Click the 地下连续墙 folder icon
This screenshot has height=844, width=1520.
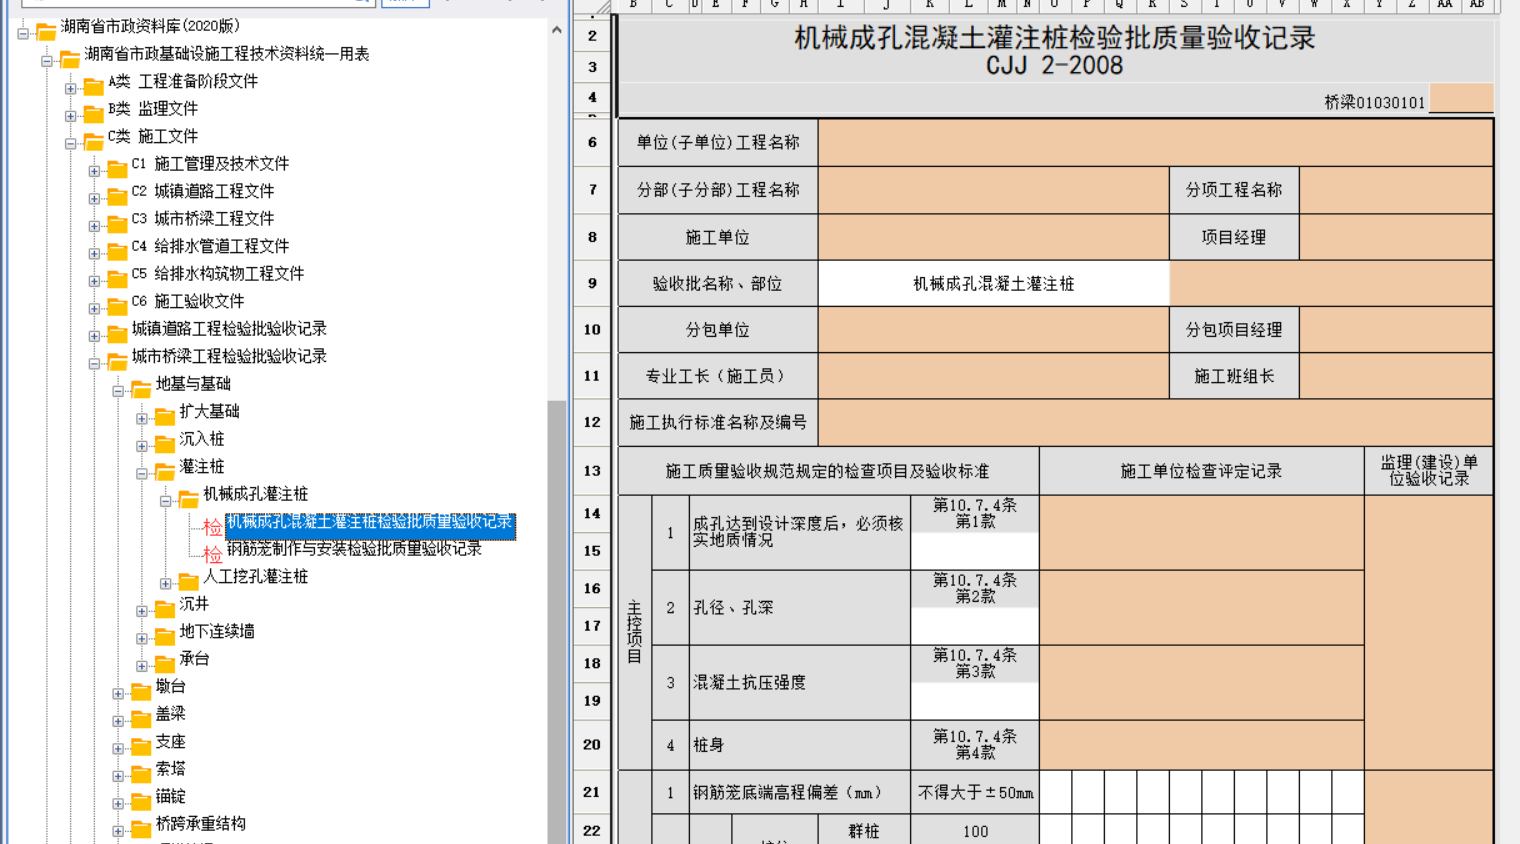[165, 636]
